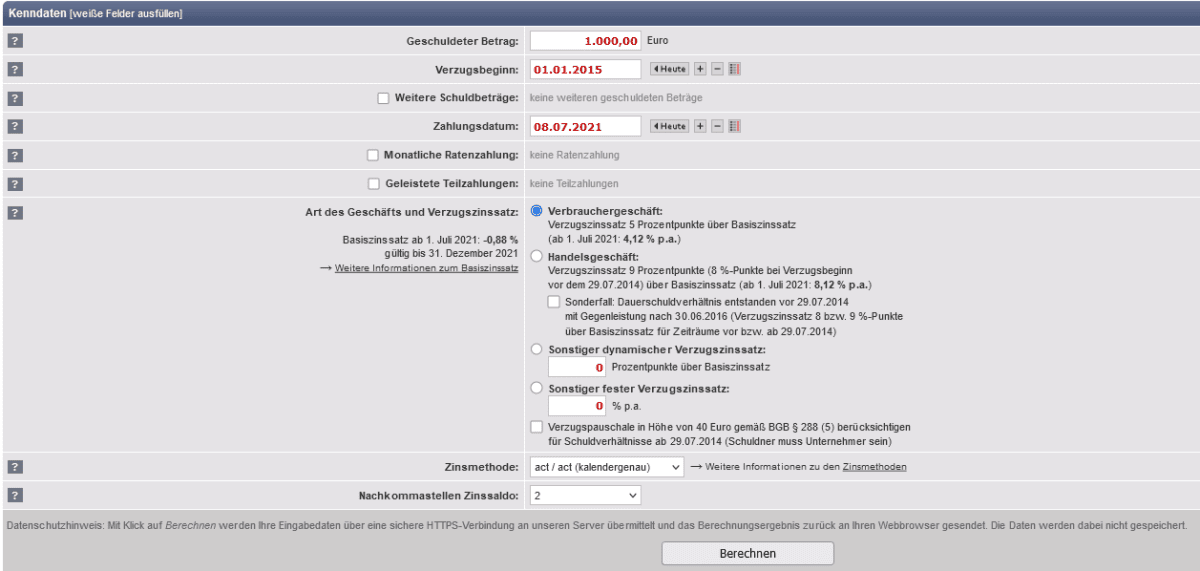
Task: Expand Nachkommastellen Zinssaldo dropdown
Action: (585, 495)
